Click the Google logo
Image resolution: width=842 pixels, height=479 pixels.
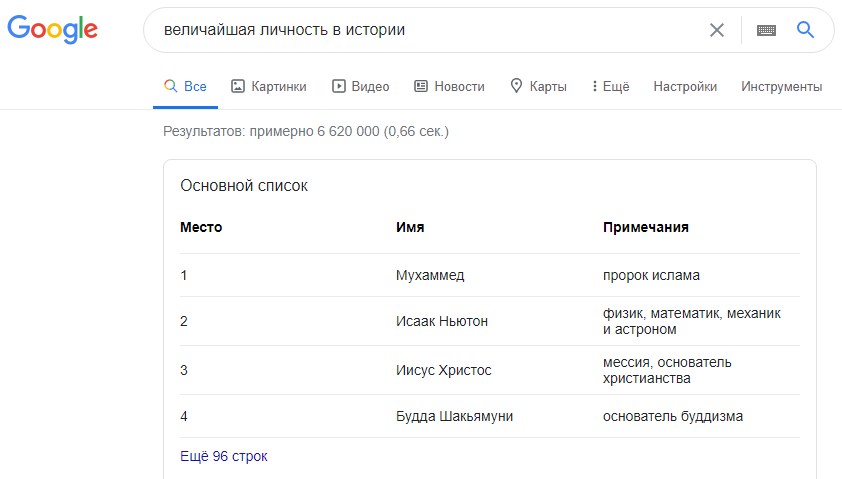52,29
